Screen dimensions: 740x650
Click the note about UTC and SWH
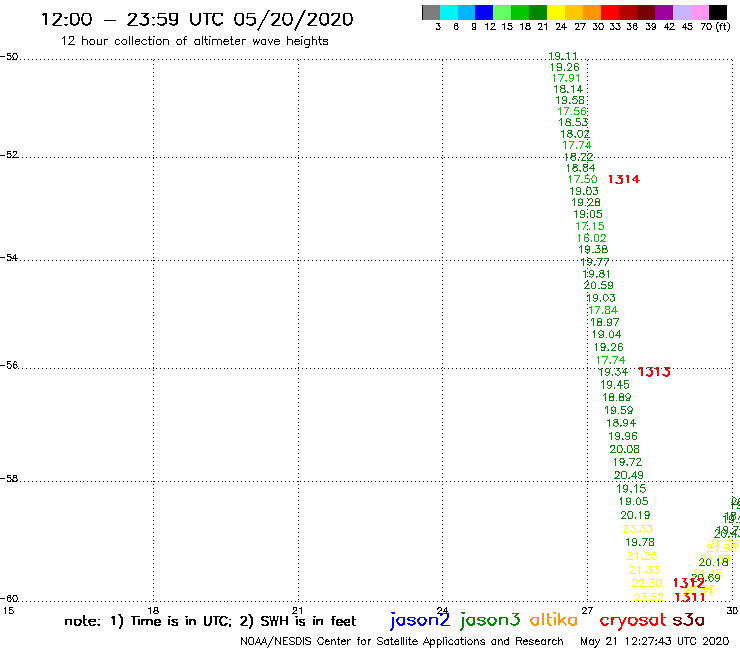pos(210,621)
